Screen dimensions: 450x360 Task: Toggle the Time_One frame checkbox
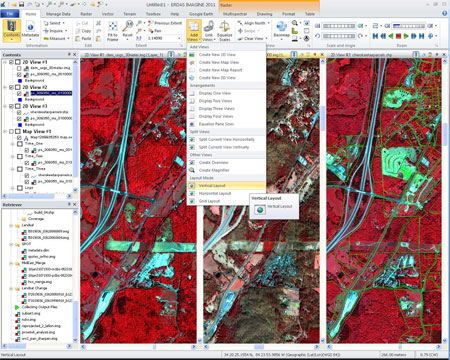coord(20,144)
